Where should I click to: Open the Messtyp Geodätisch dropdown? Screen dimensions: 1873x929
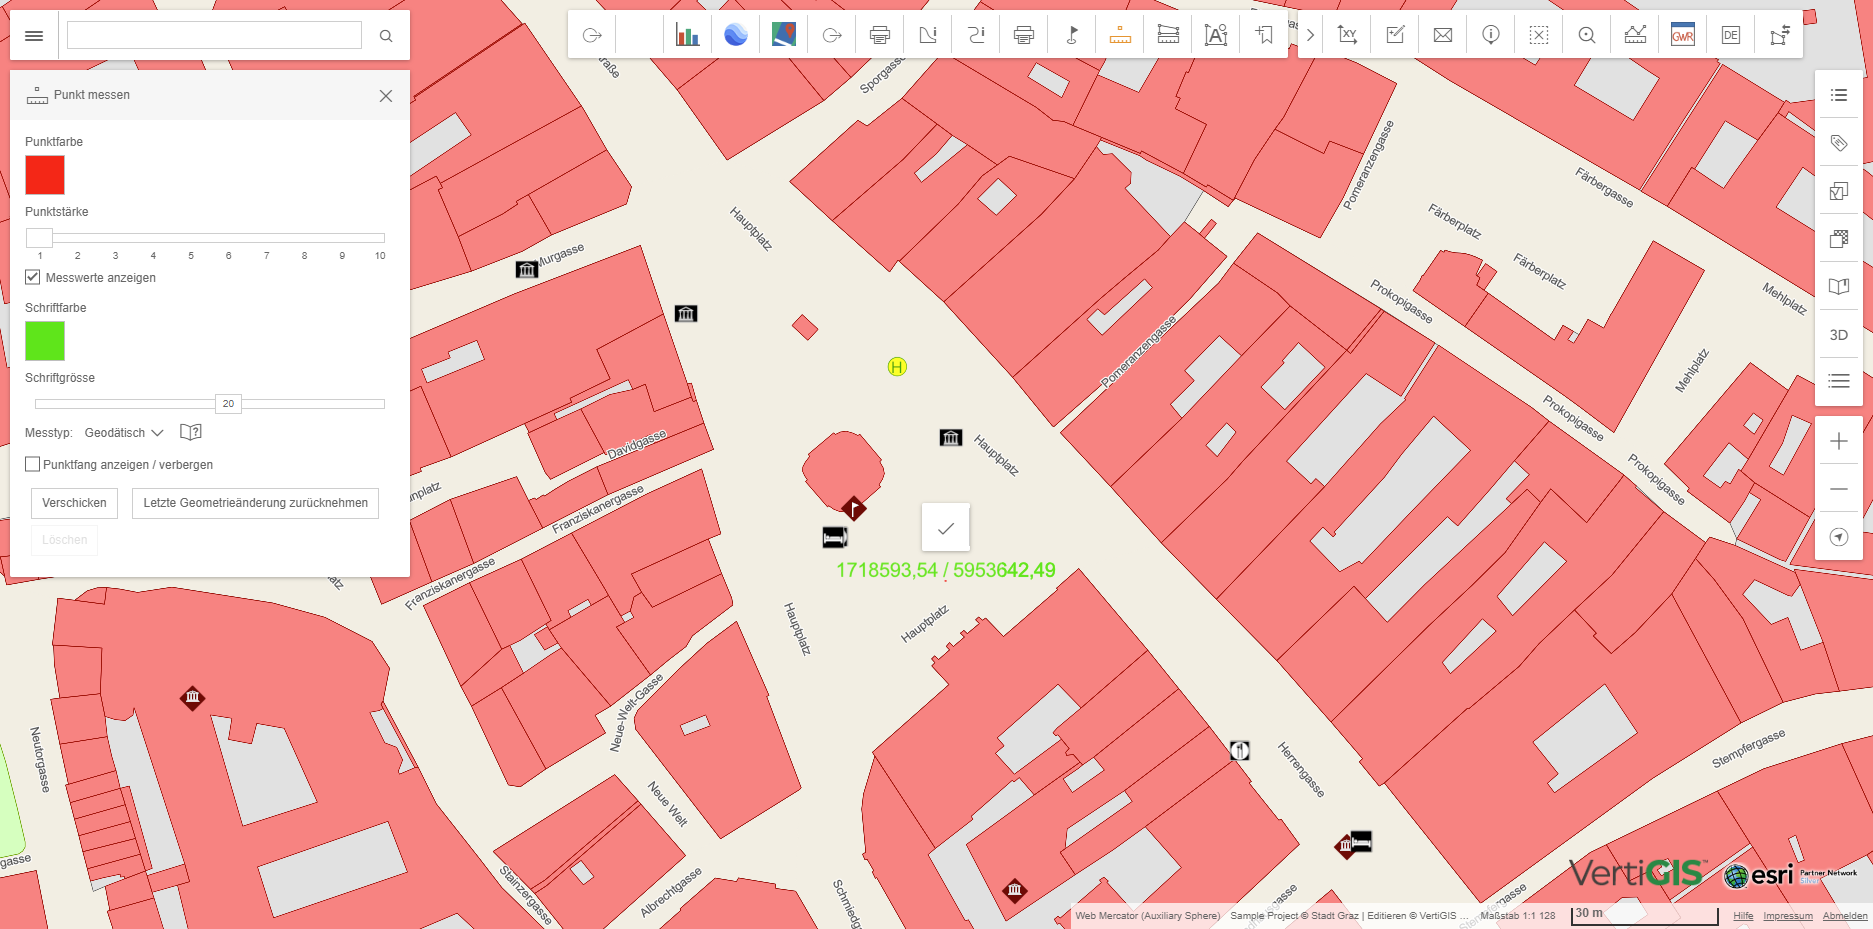pyautogui.click(x=122, y=432)
